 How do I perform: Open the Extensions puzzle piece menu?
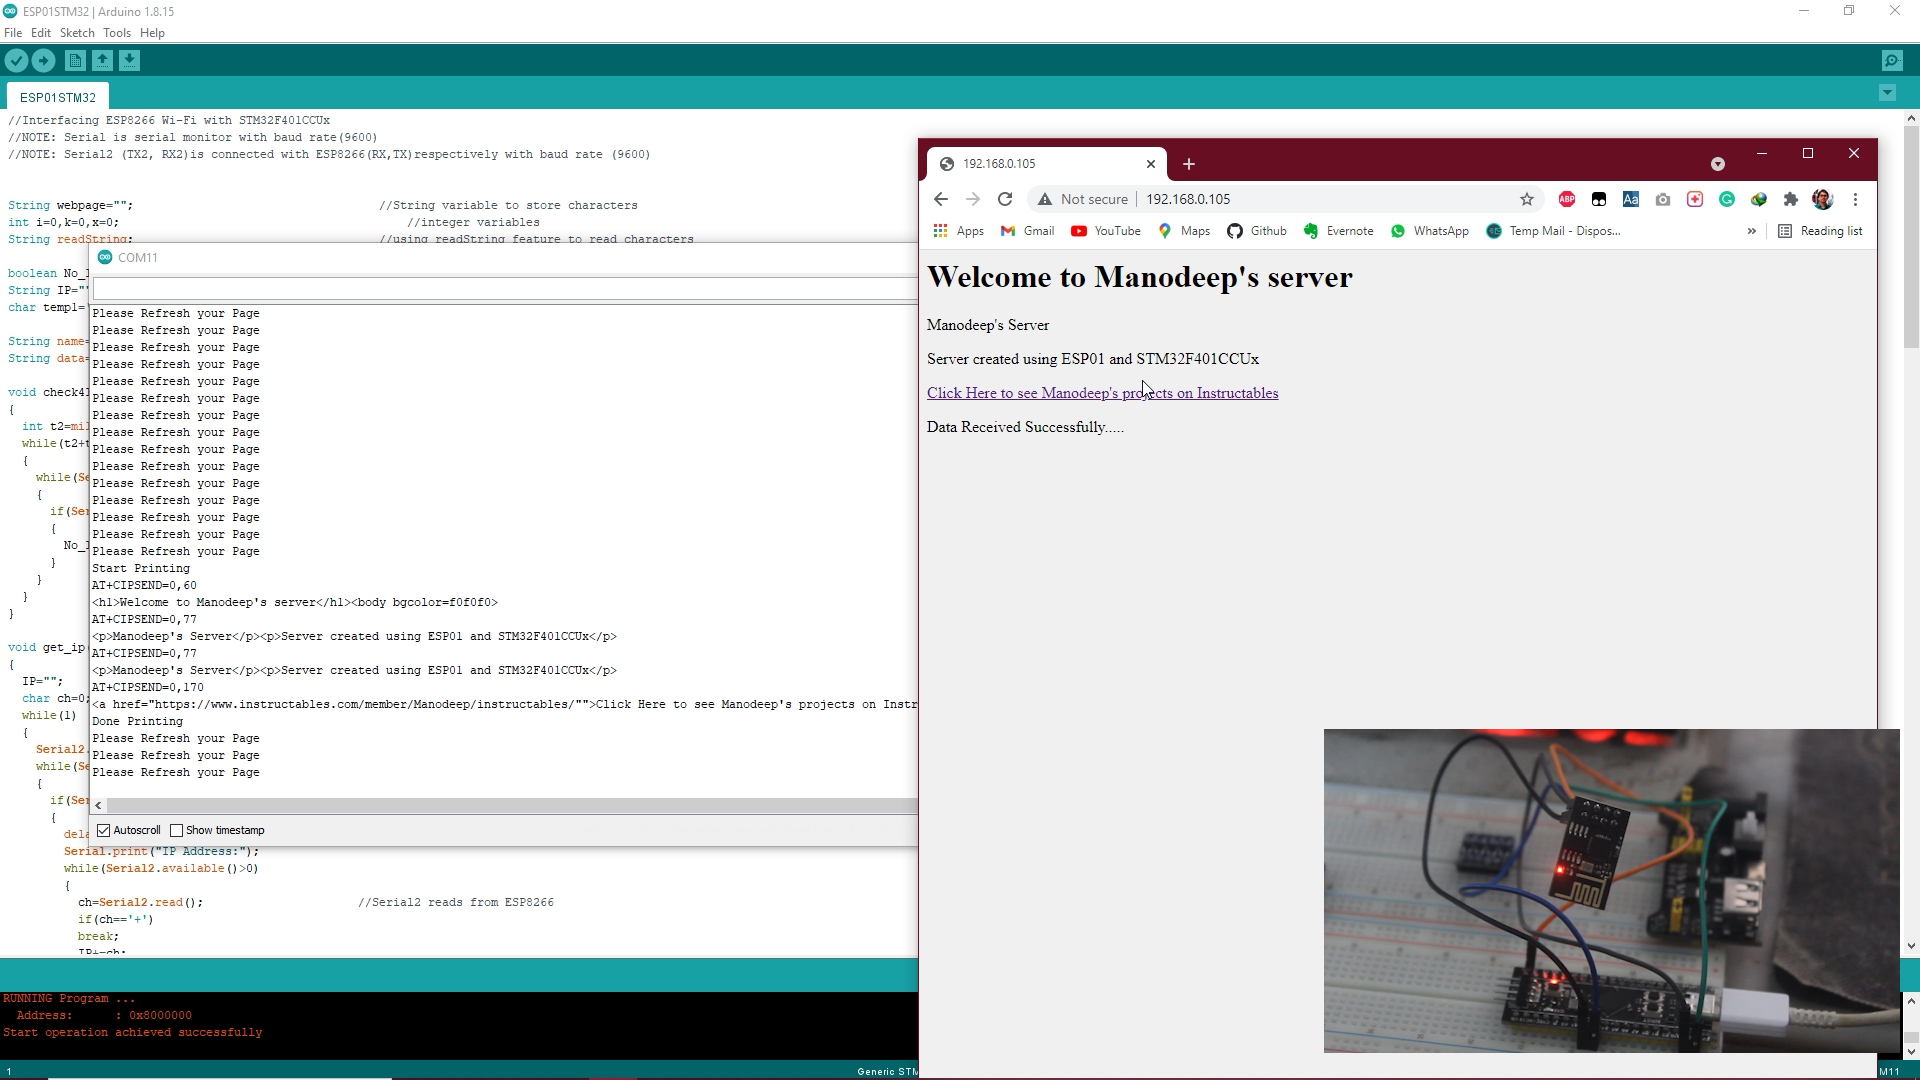click(1791, 199)
